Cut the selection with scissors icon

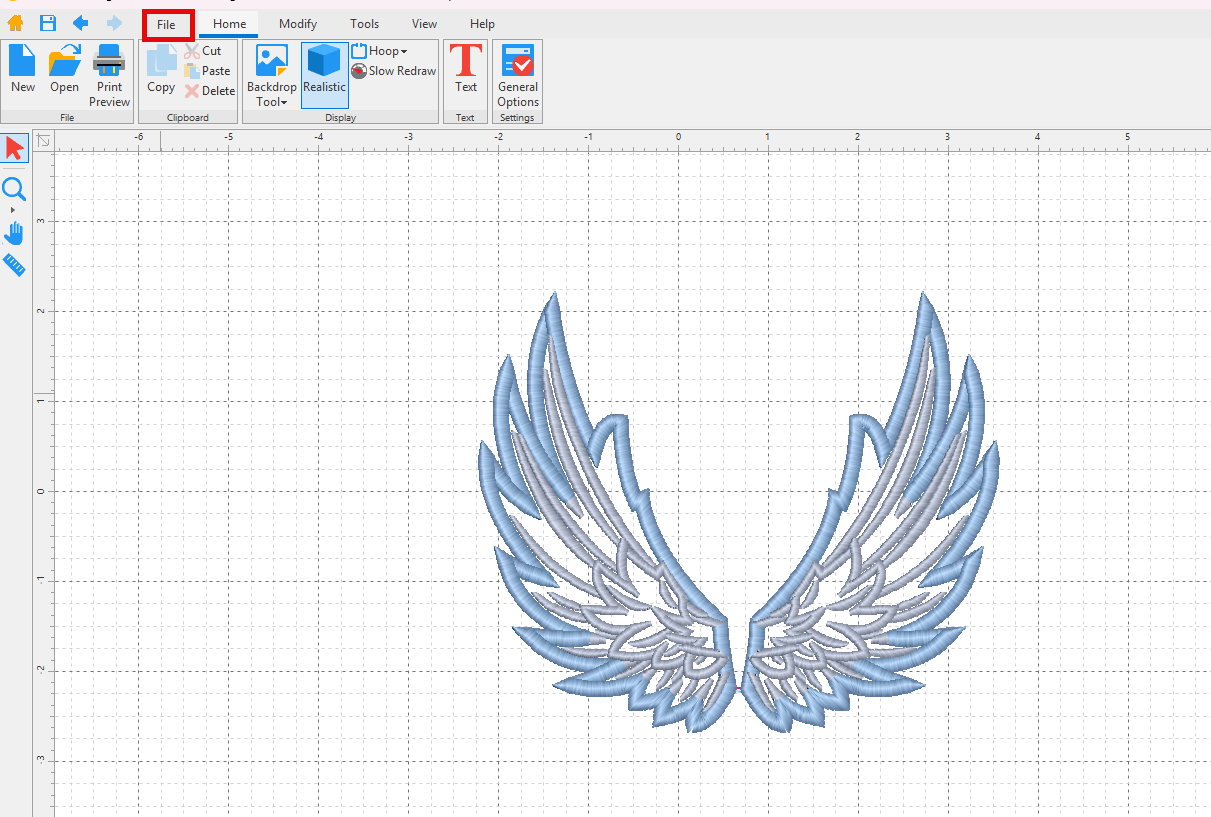coord(203,51)
